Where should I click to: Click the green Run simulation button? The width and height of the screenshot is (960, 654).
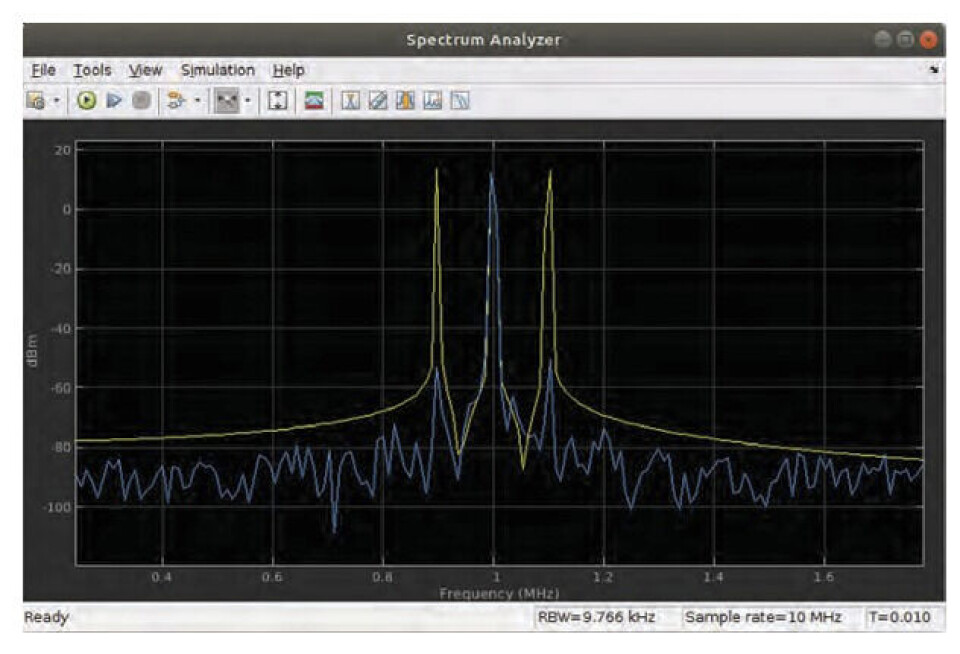pyautogui.click(x=86, y=100)
